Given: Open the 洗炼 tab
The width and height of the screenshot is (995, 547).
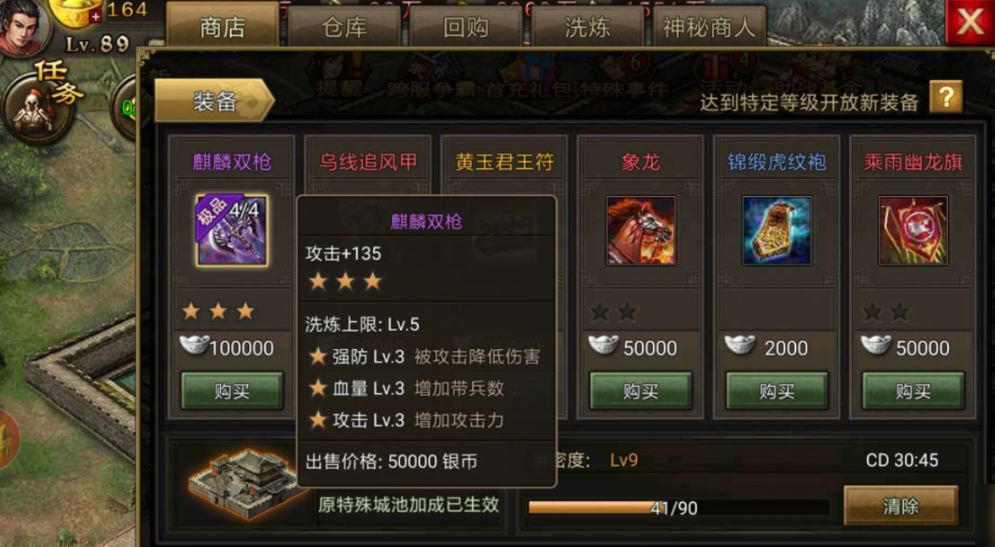Looking at the screenshot, I should tap(588, 27).
